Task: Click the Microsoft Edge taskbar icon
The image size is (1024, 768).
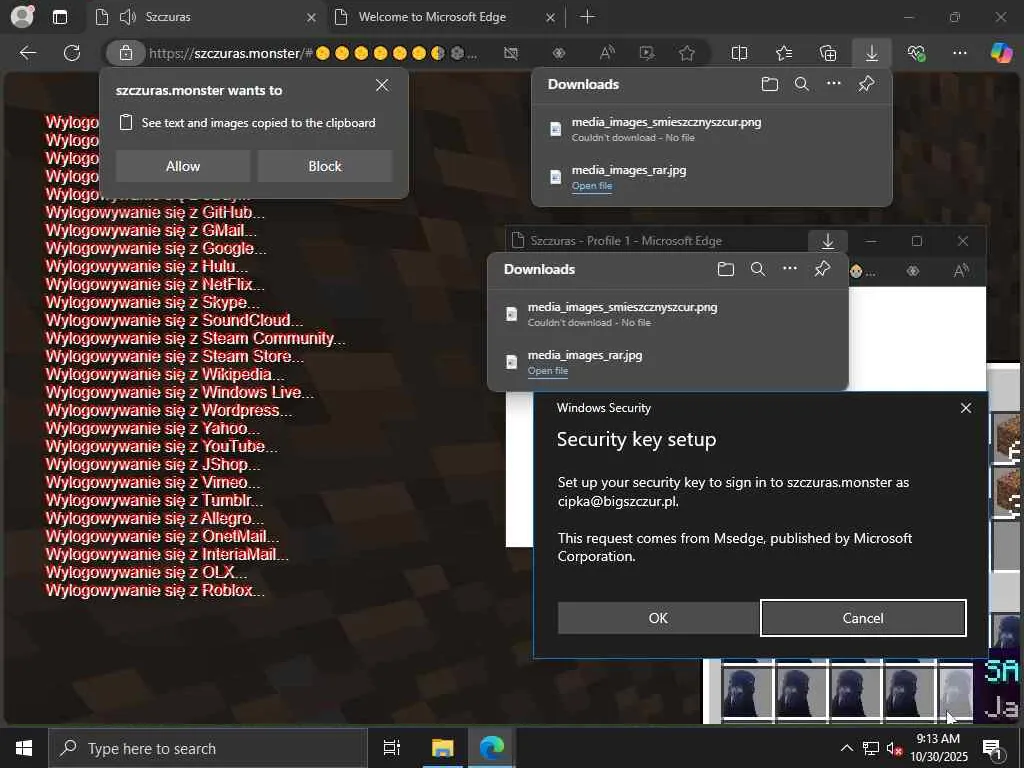Action: point(492,748)
